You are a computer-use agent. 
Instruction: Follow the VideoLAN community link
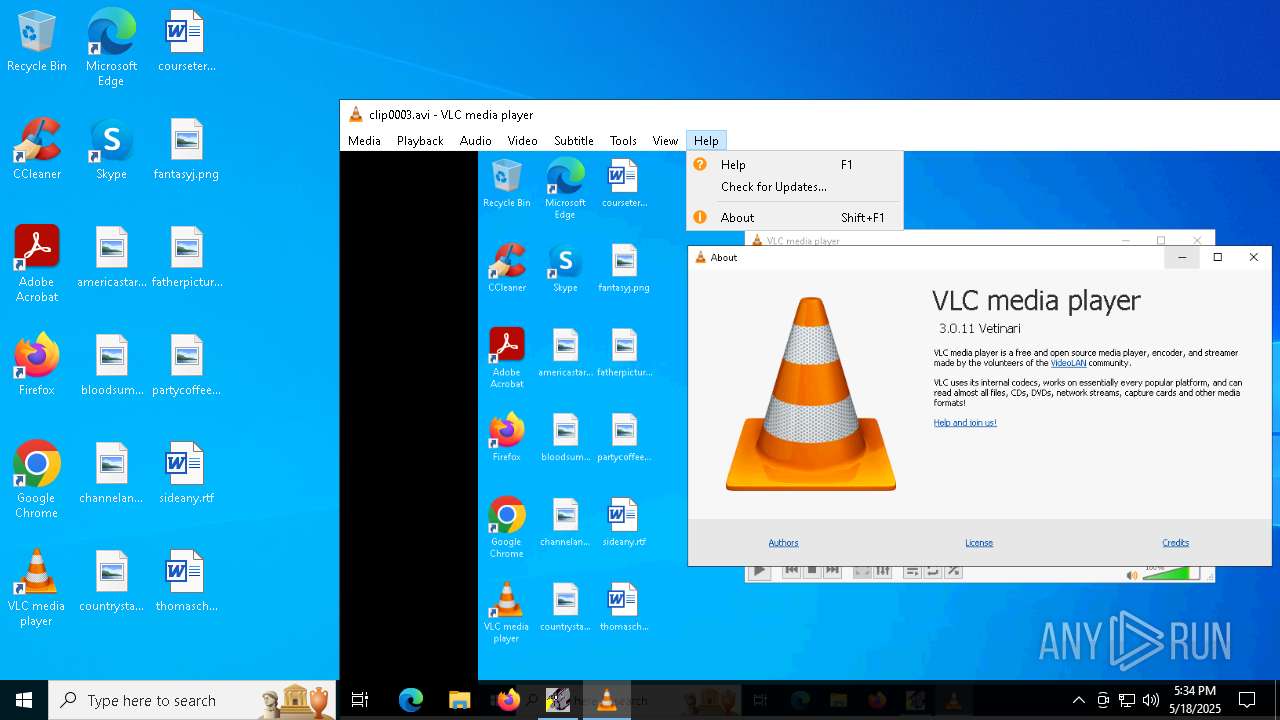point(1068,363)
